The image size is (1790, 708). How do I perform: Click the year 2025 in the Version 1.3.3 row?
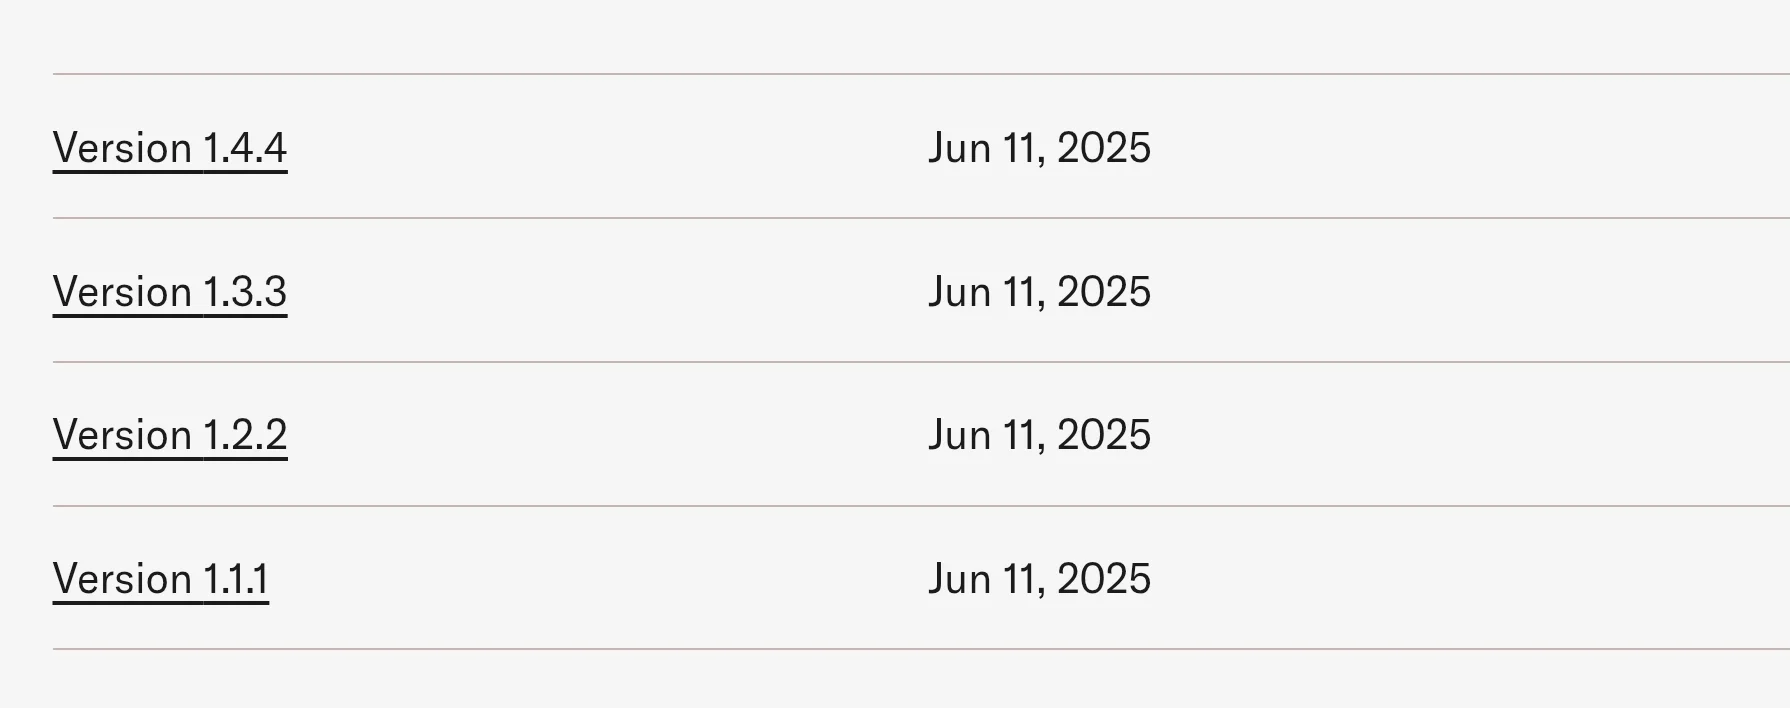pos(1104,292)
